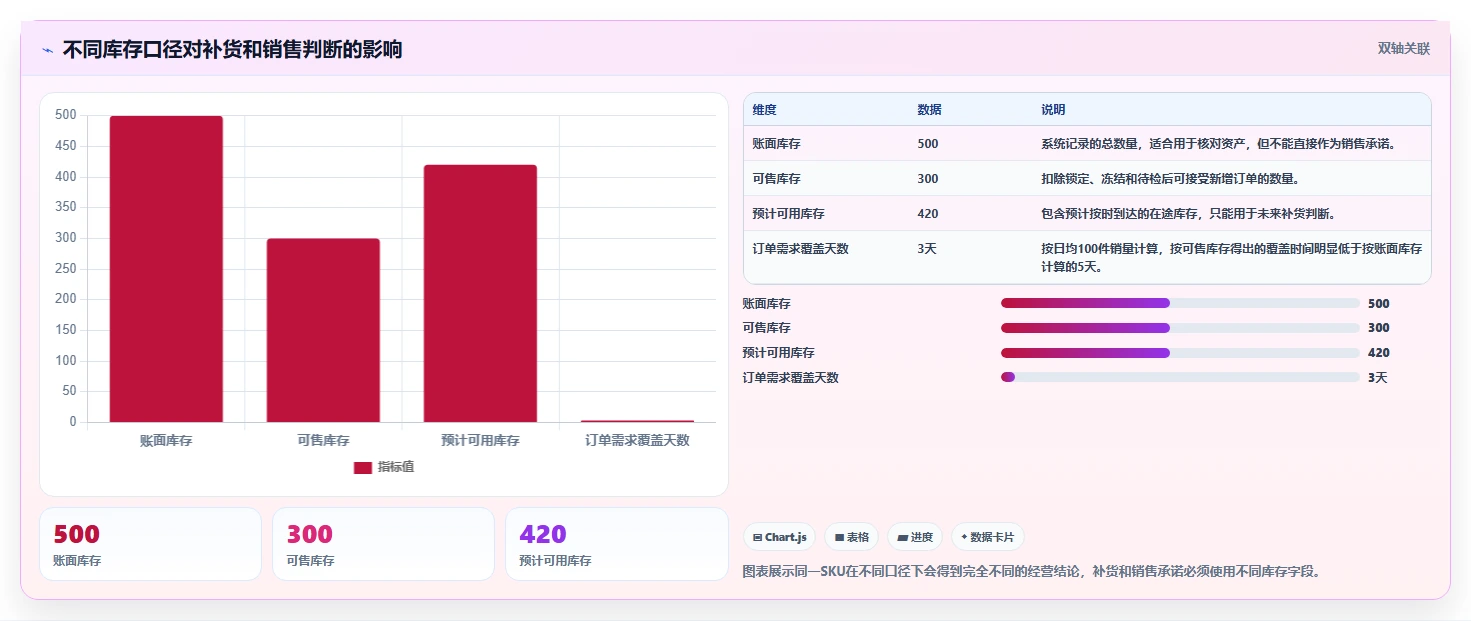Click the table value 3天

click(927, 249)
